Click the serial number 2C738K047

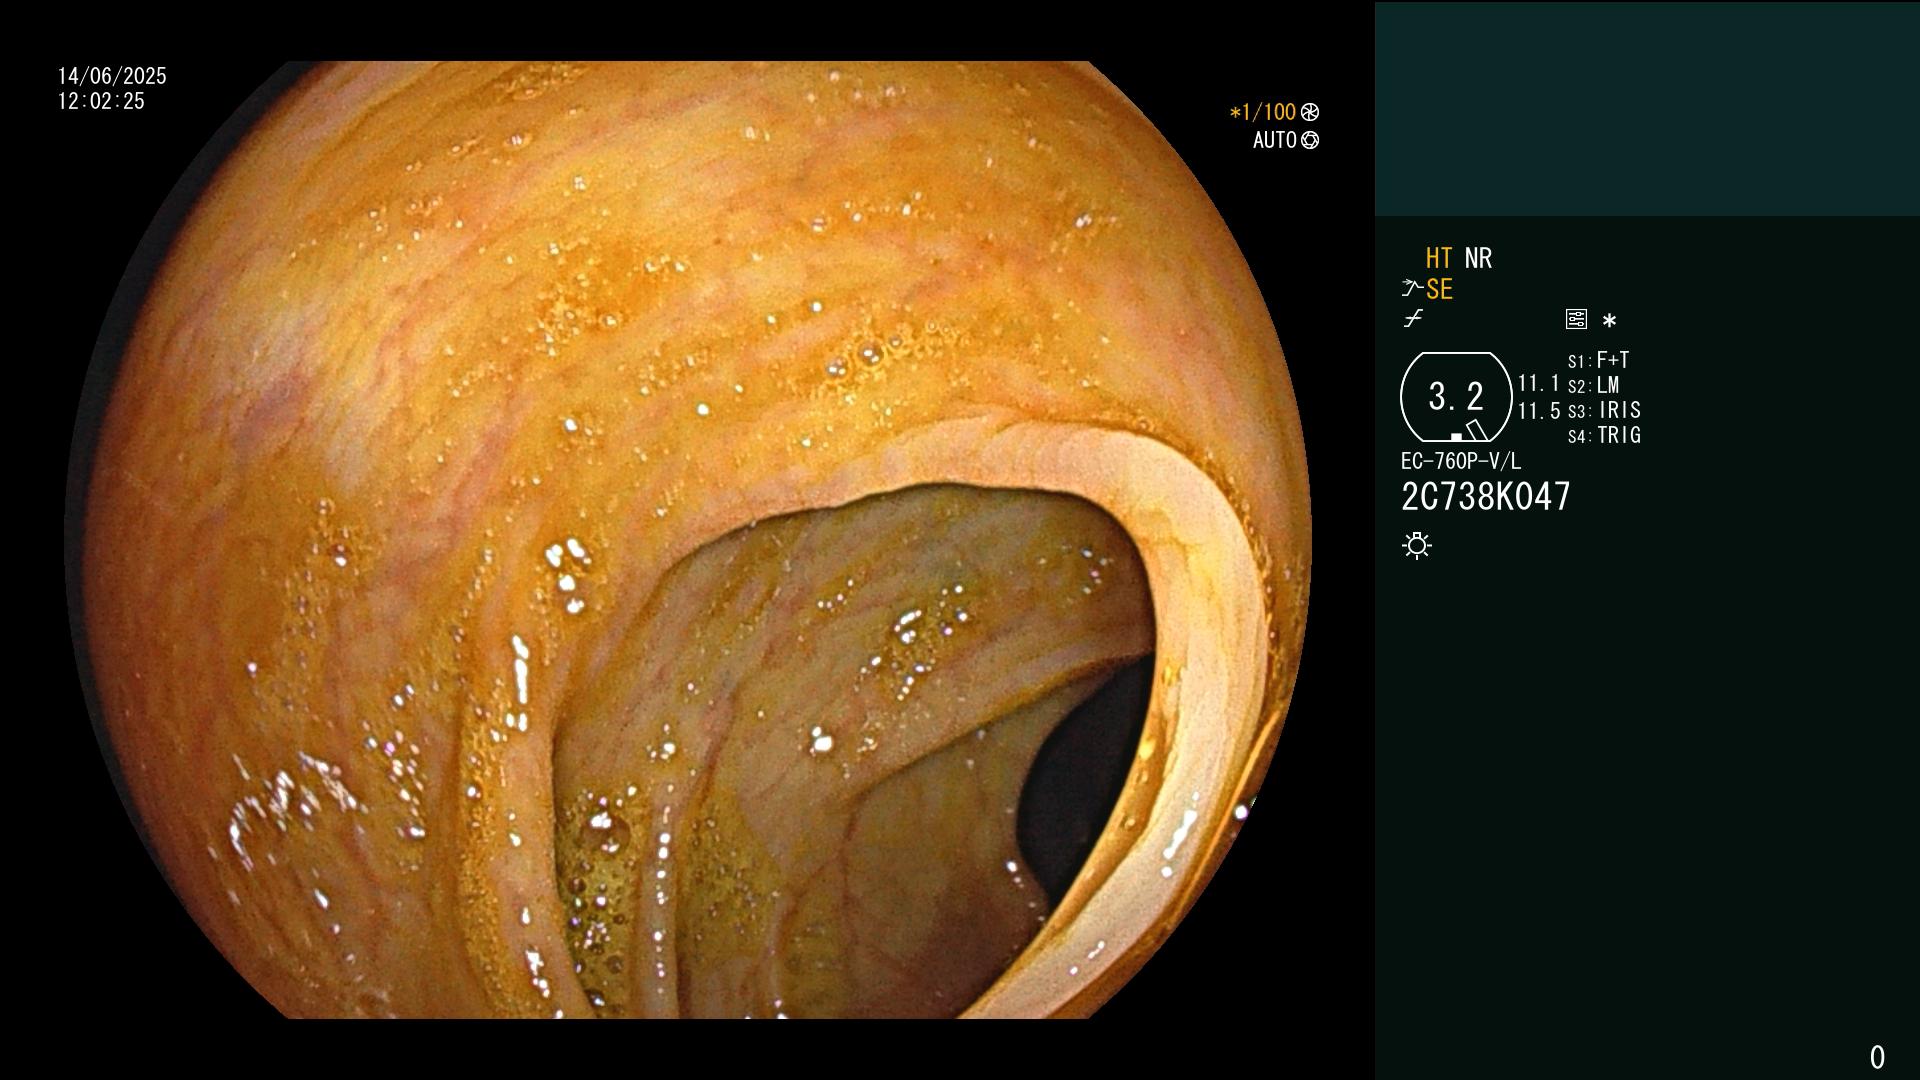tap(1486, 497)
